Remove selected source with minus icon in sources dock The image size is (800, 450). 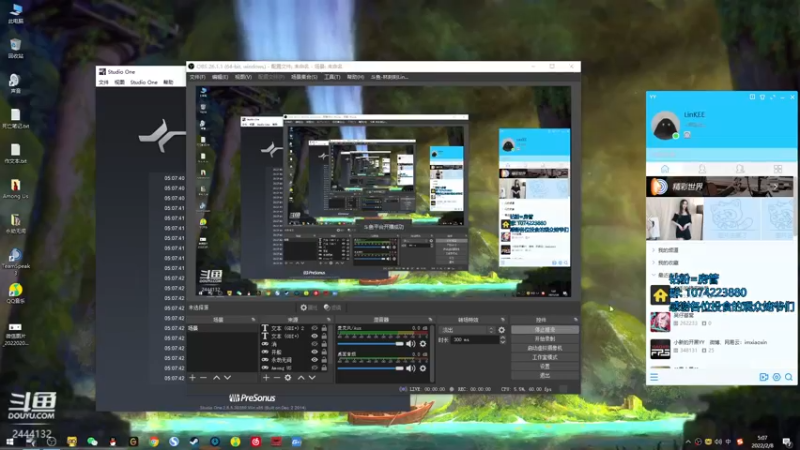tap(277, 378)
